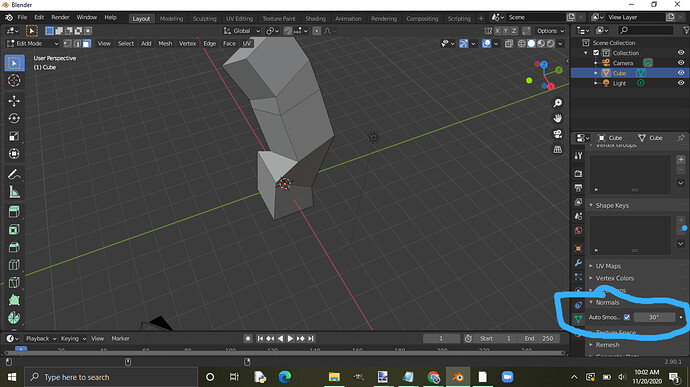This screenshot has height=387, width=690.
Task: Activate the Bevel tool
Action: pos(14,247)
